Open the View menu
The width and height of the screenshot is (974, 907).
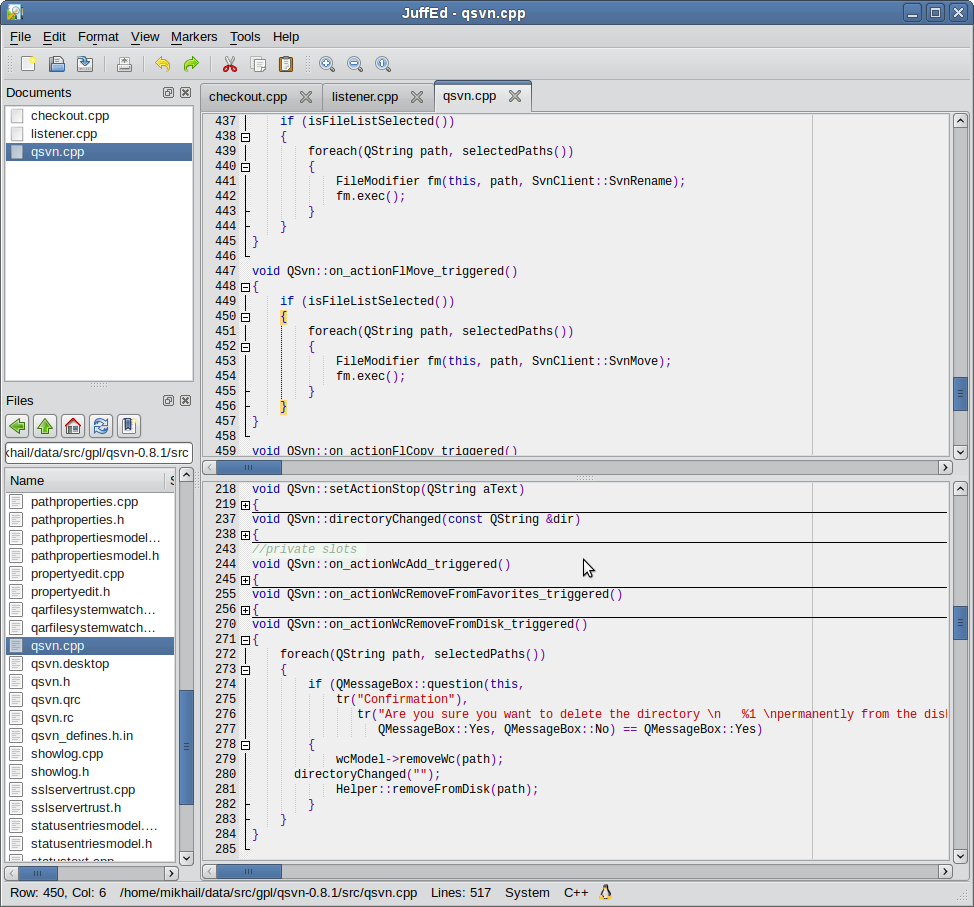(x=145, y=37)
